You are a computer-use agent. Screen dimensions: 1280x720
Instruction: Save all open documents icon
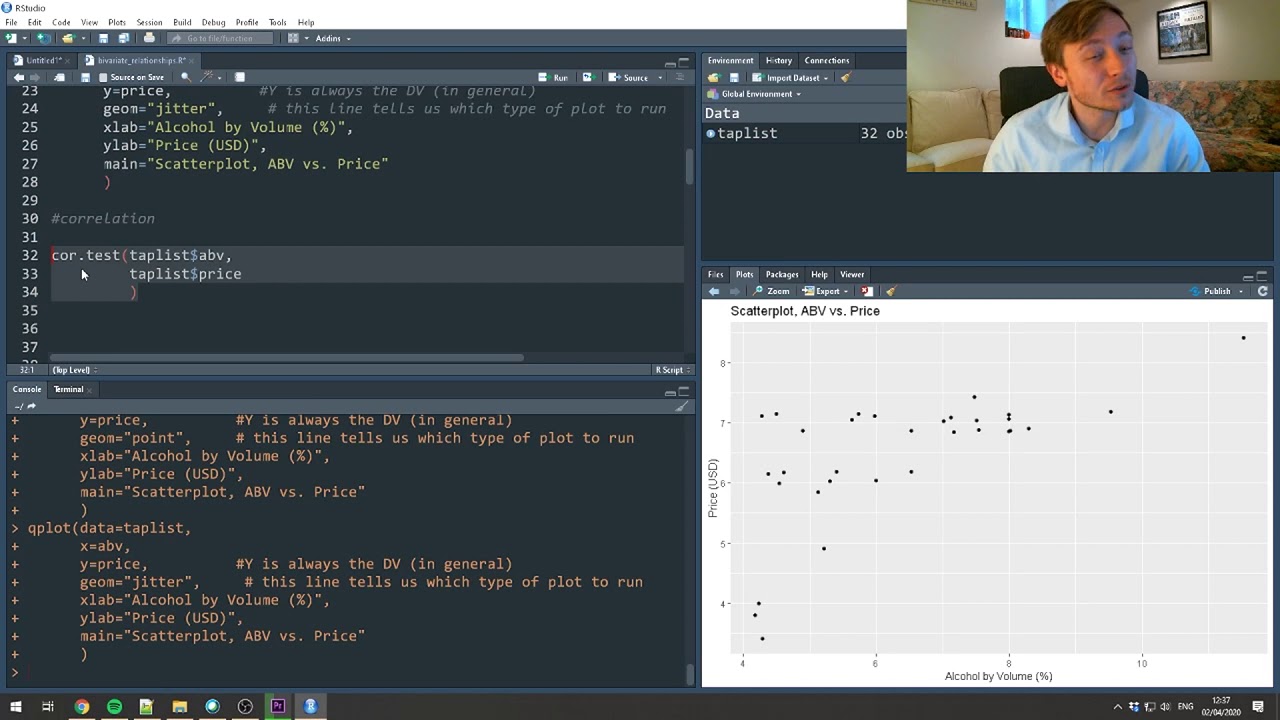tap(123, 38)
